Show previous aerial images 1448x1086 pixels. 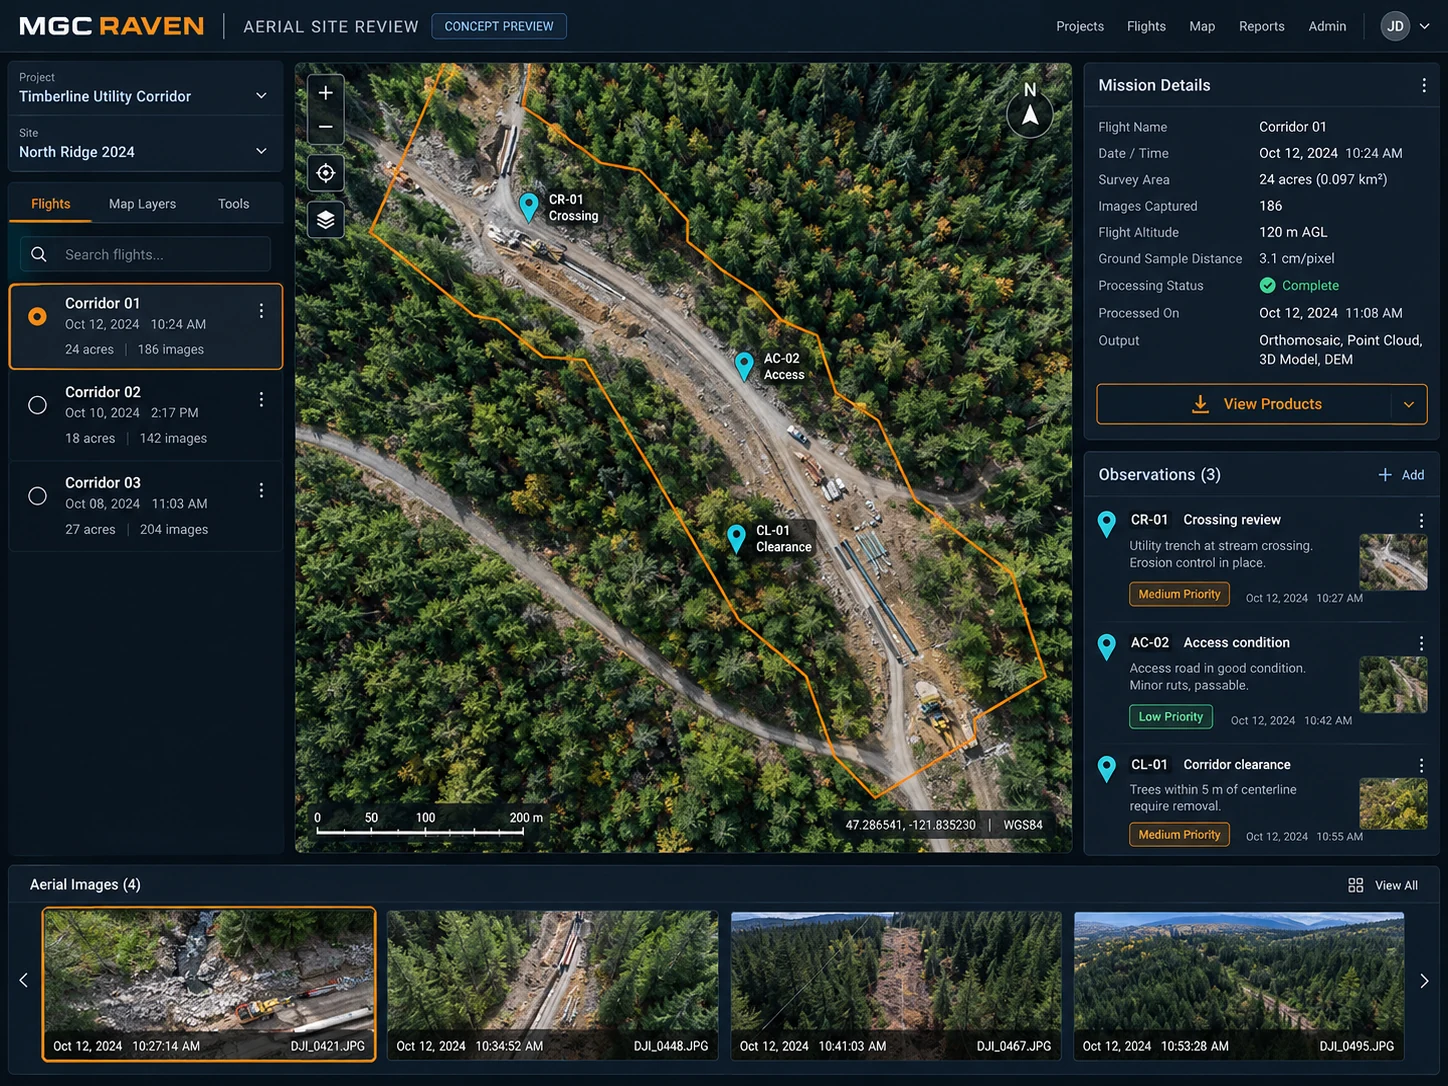[x=24, y=981]
